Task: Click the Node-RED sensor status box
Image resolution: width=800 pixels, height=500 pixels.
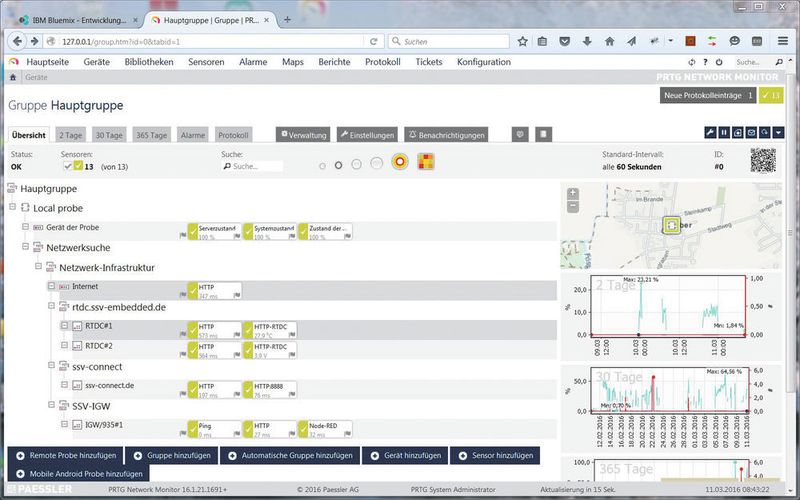Action: click(x=325, y=429)
